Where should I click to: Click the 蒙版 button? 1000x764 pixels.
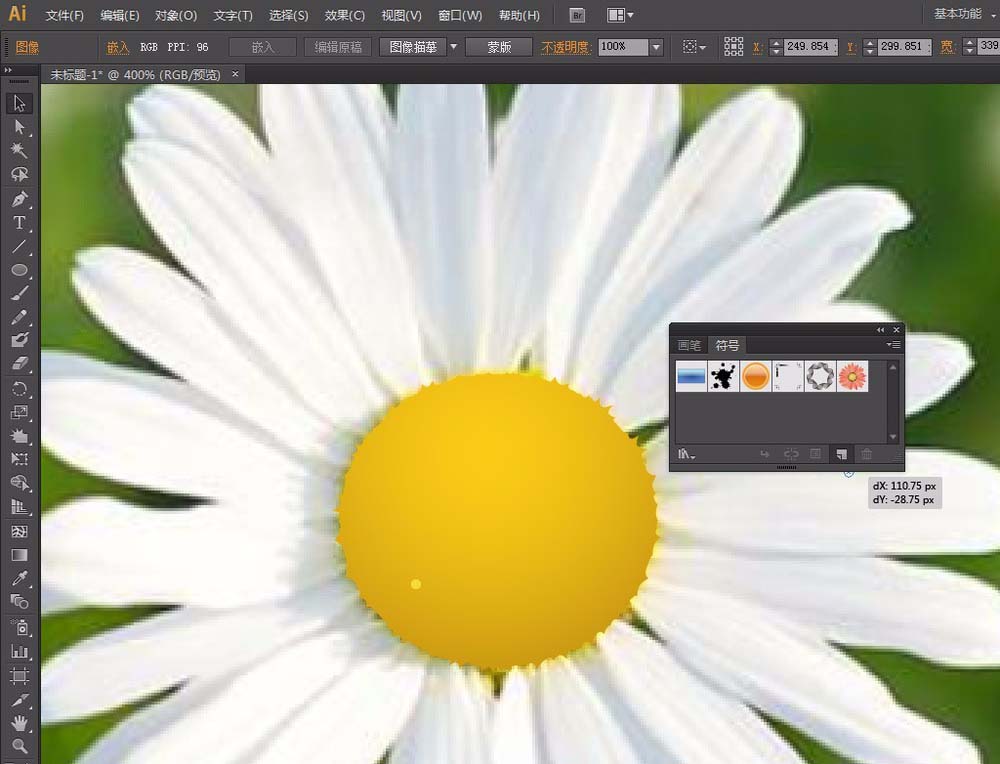click(x=499, y=47)
